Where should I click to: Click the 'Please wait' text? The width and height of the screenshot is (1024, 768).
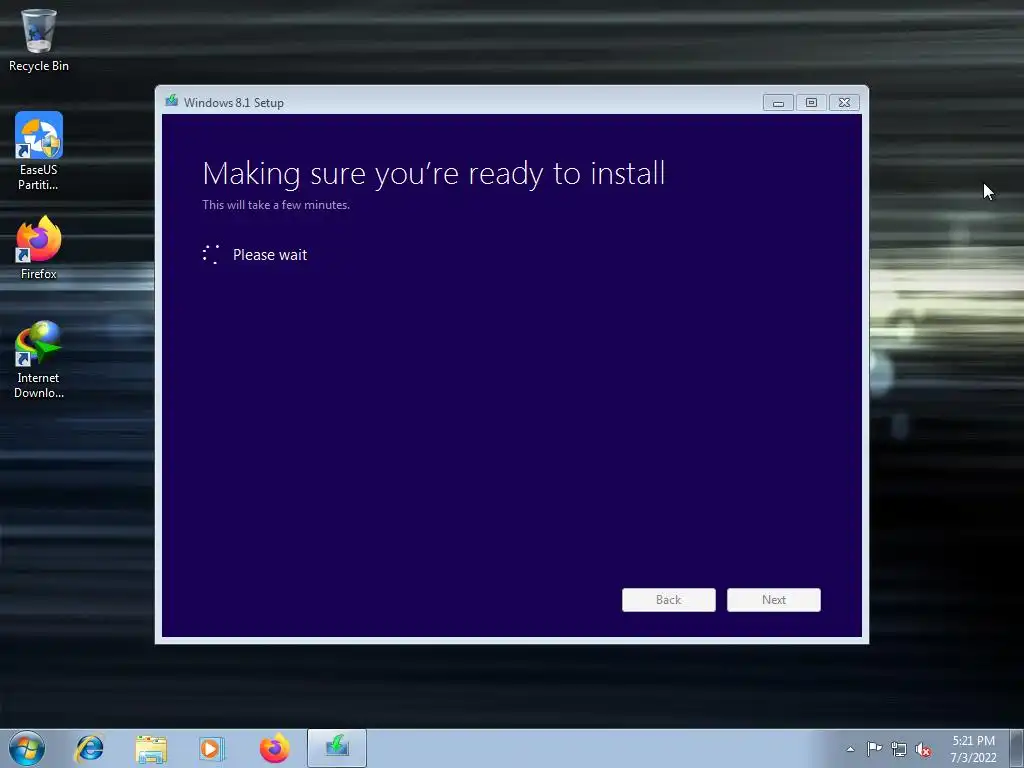pyautogui.click(x=270, y=255)
